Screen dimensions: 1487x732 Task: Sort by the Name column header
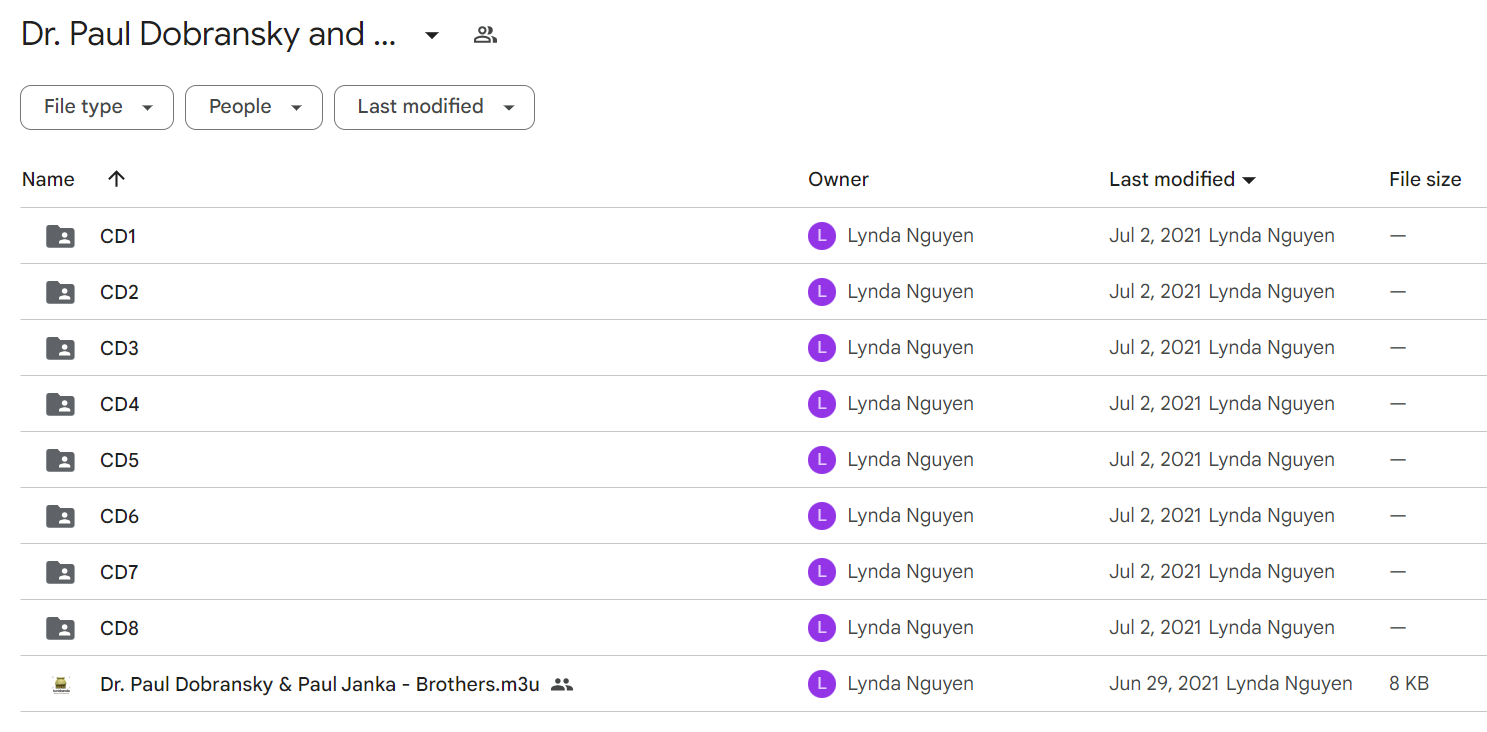coord(48,179)
